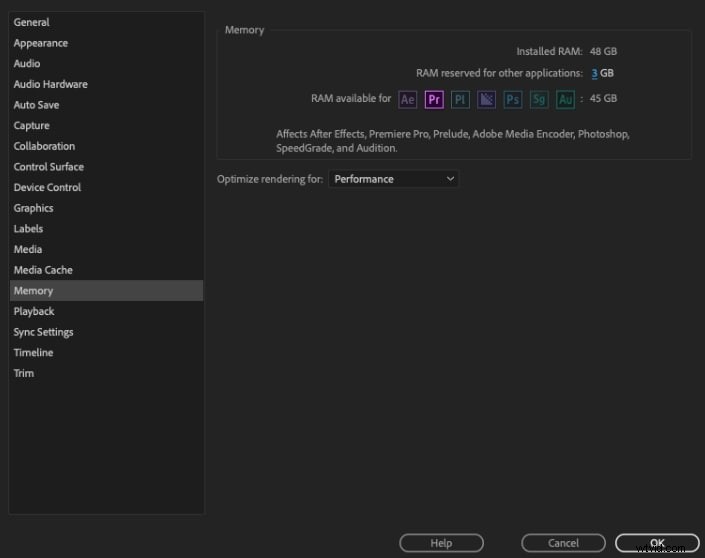
Task: Click the Installed RAM 48 GB value
Action: 603,51
